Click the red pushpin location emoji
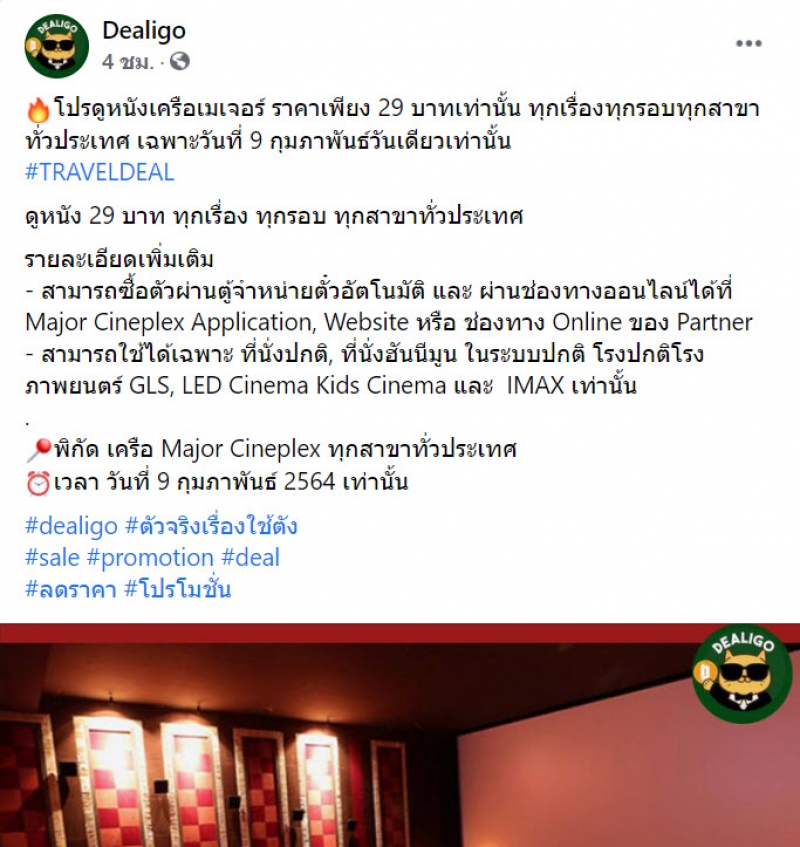The height and width of the screenshot is (847, 800). [x=38, y=450]
